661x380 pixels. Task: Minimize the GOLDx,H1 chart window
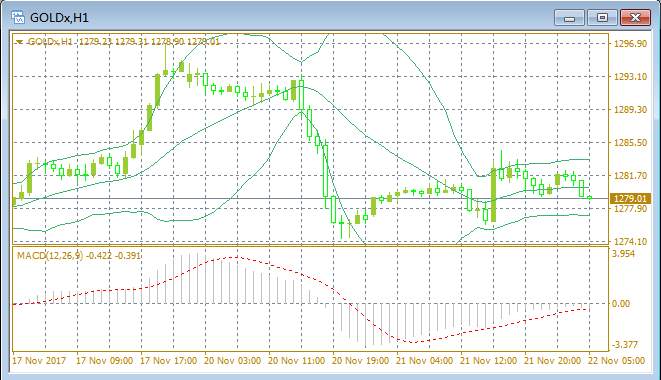click(570, 18)
